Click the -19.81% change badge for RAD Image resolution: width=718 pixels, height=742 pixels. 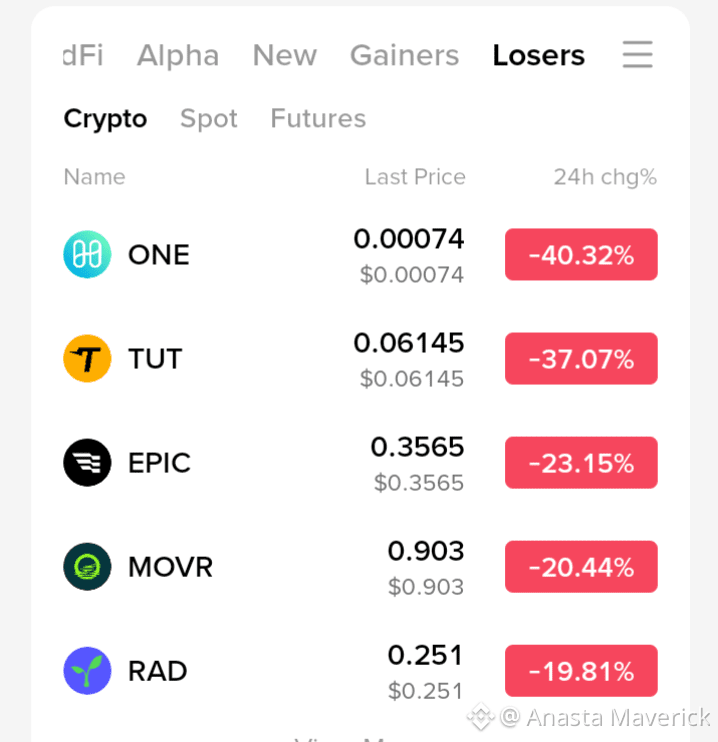581,671
